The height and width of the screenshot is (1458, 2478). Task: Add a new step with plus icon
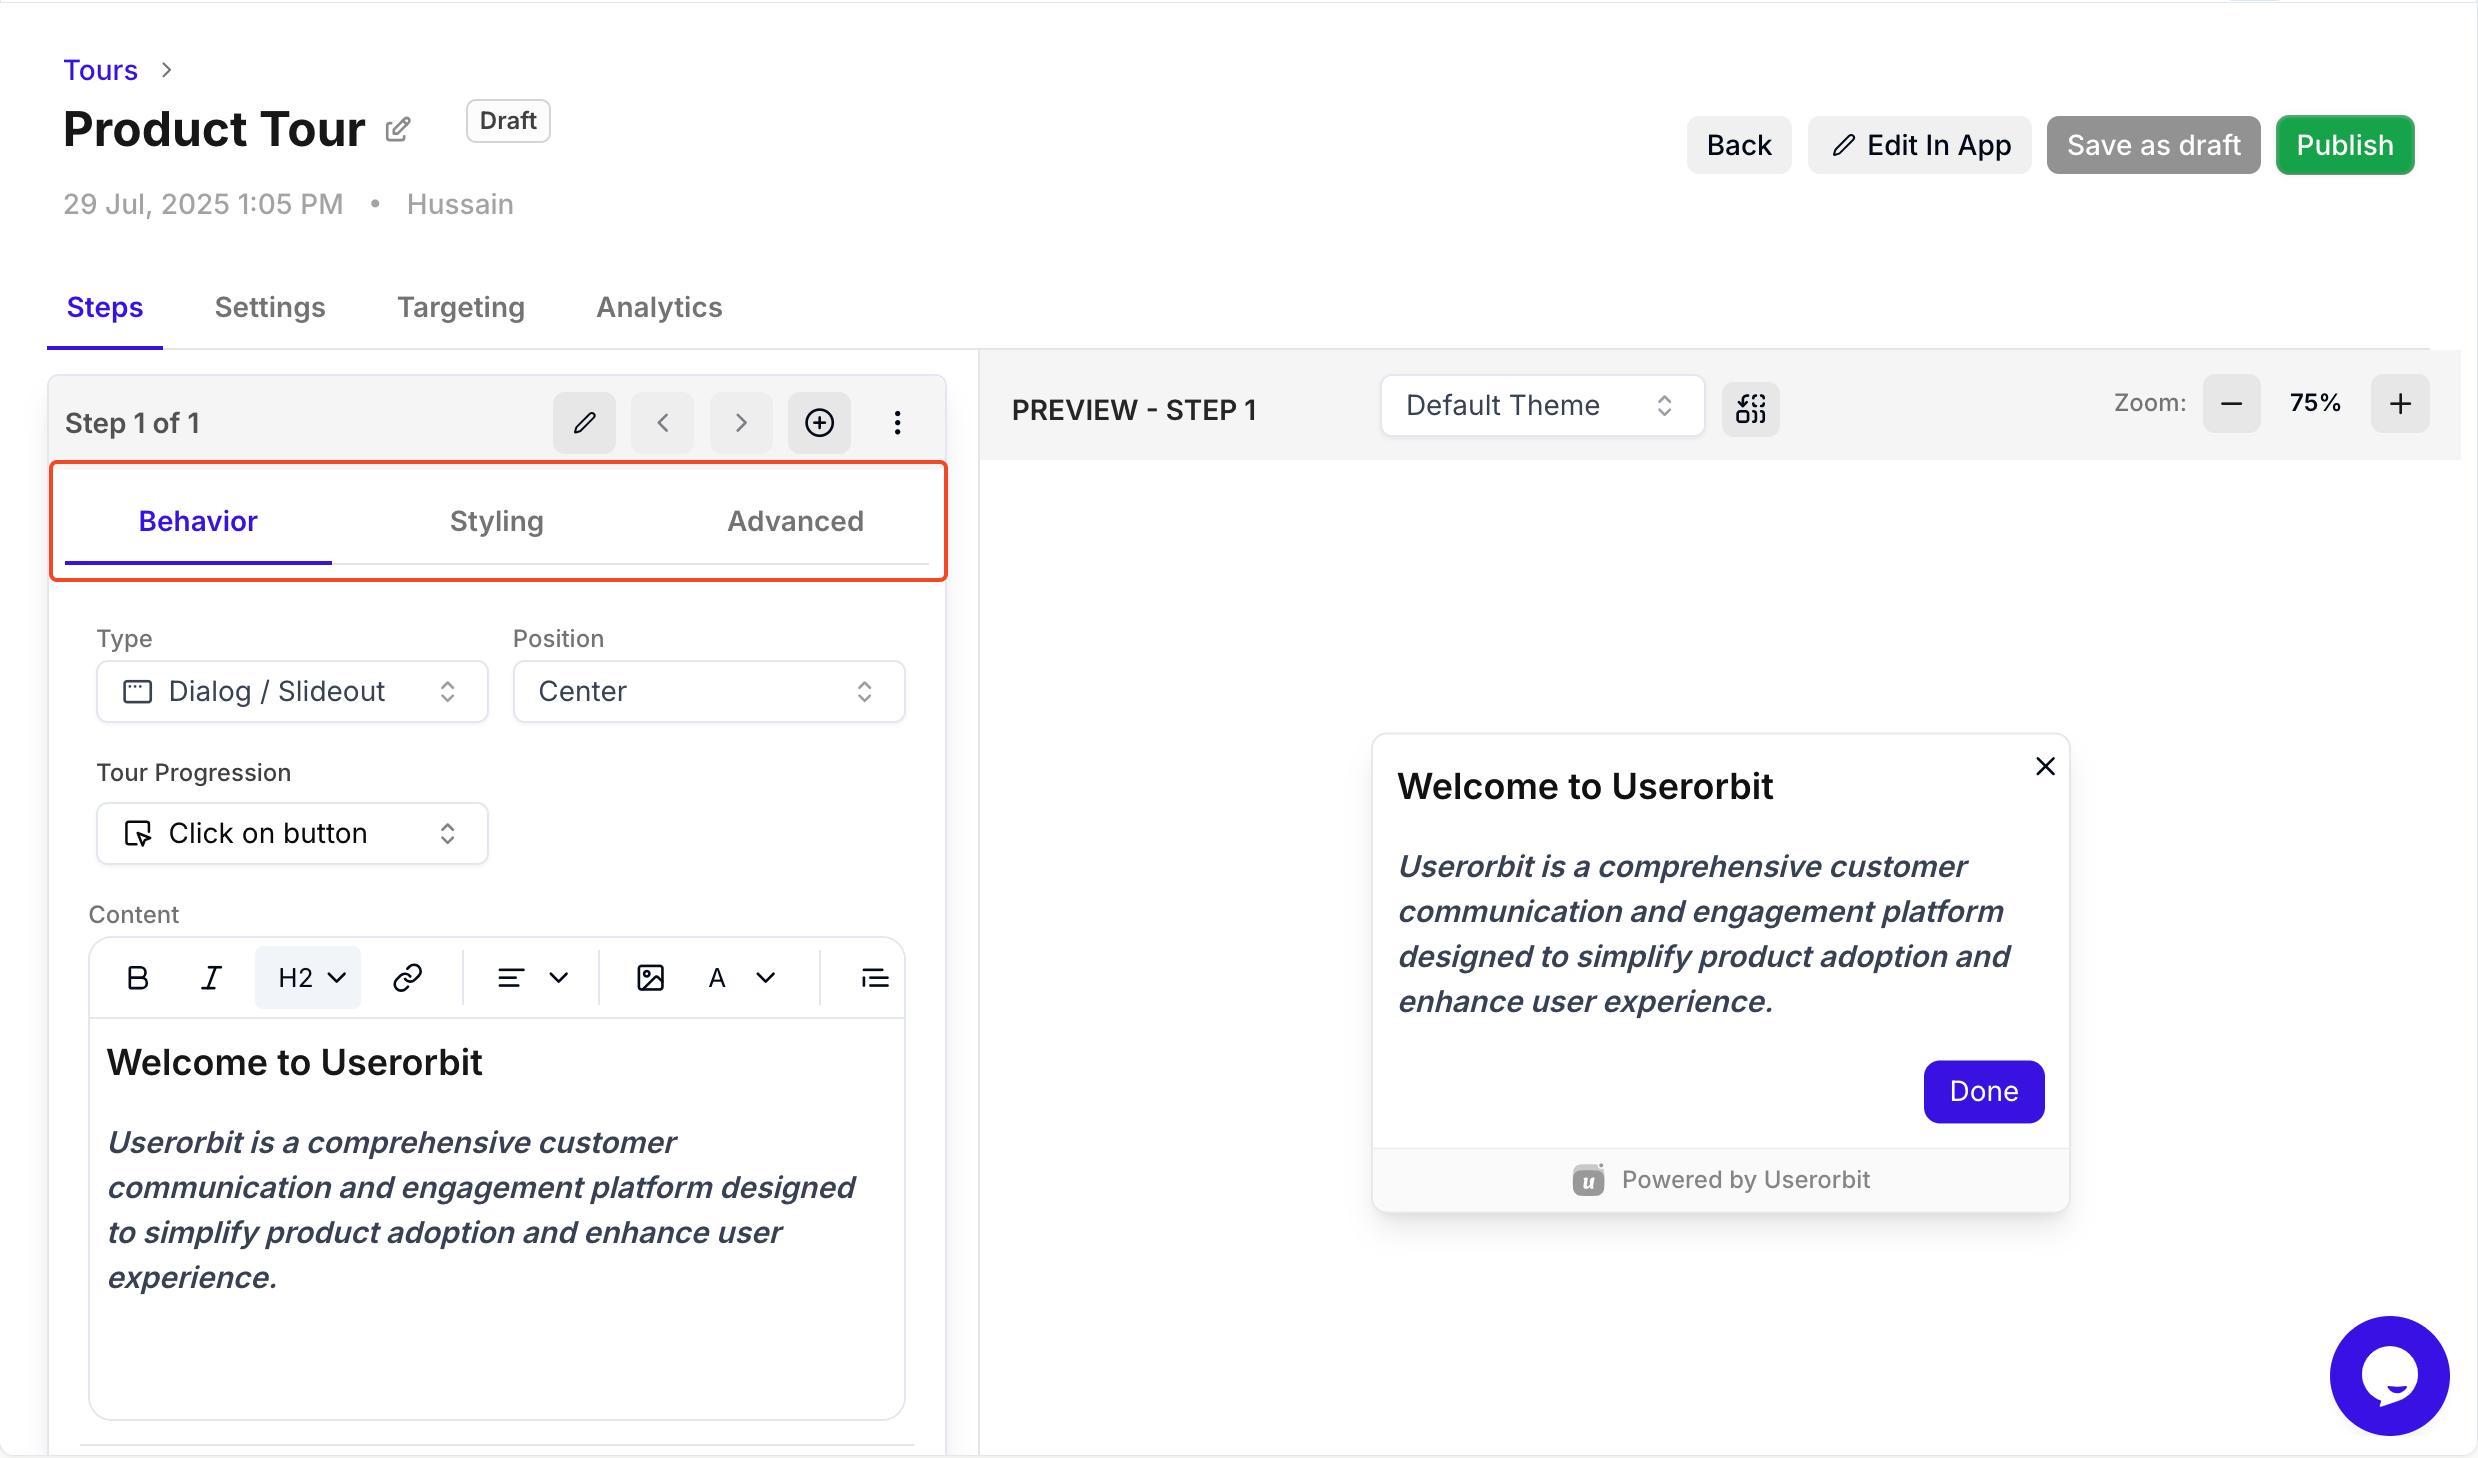819,423
